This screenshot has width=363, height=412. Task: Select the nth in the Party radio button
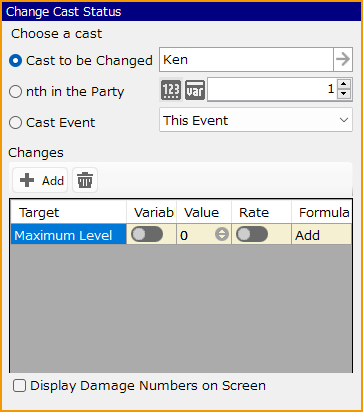click(x=15, y=91)
